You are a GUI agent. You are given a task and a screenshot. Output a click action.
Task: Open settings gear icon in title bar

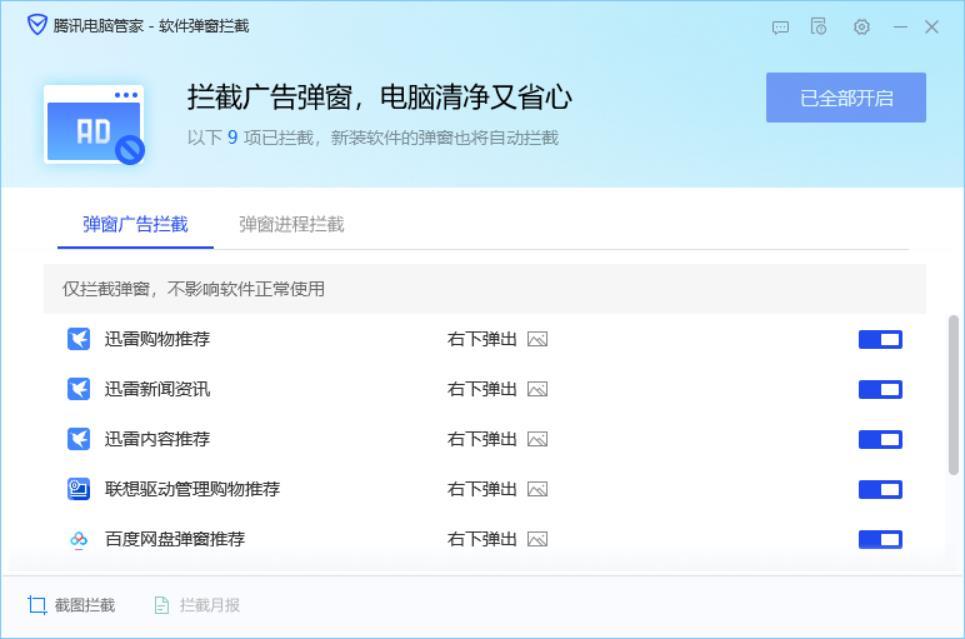[862, 27]
